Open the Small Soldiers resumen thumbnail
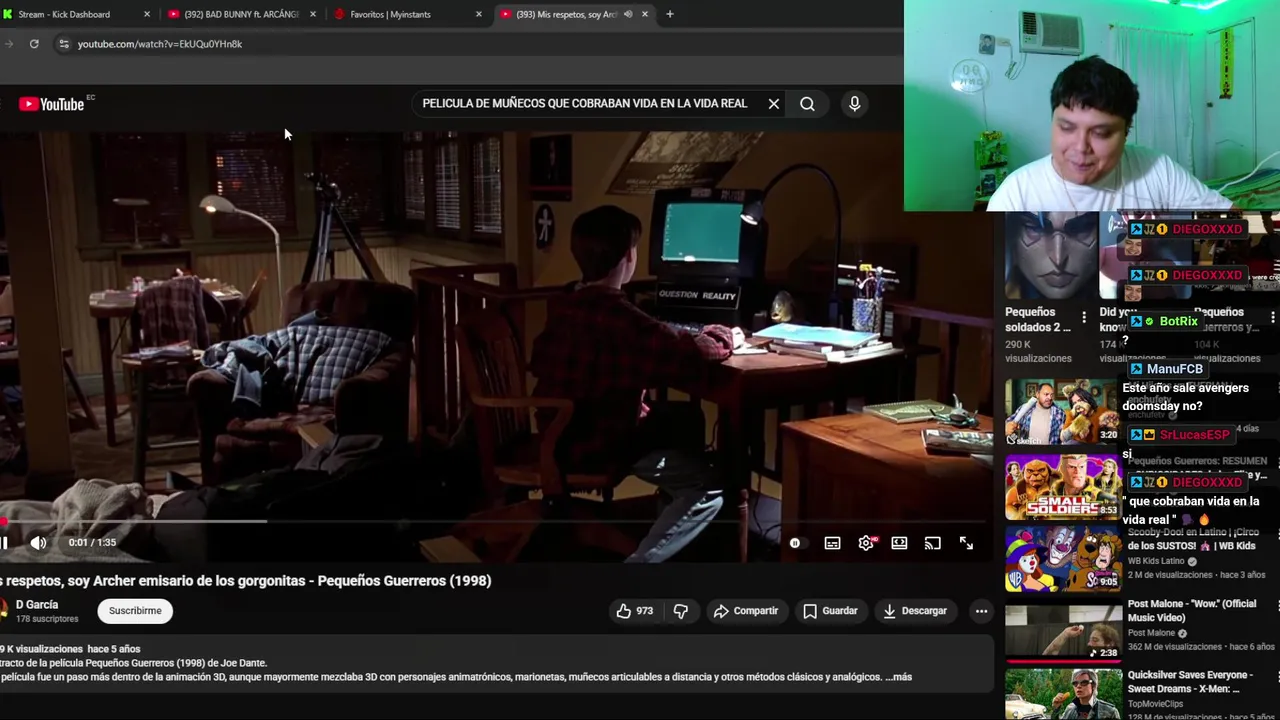Image resolution: width=1280 pixels, height=720 pixels. pyautogui.click(x=1062, y=488)
